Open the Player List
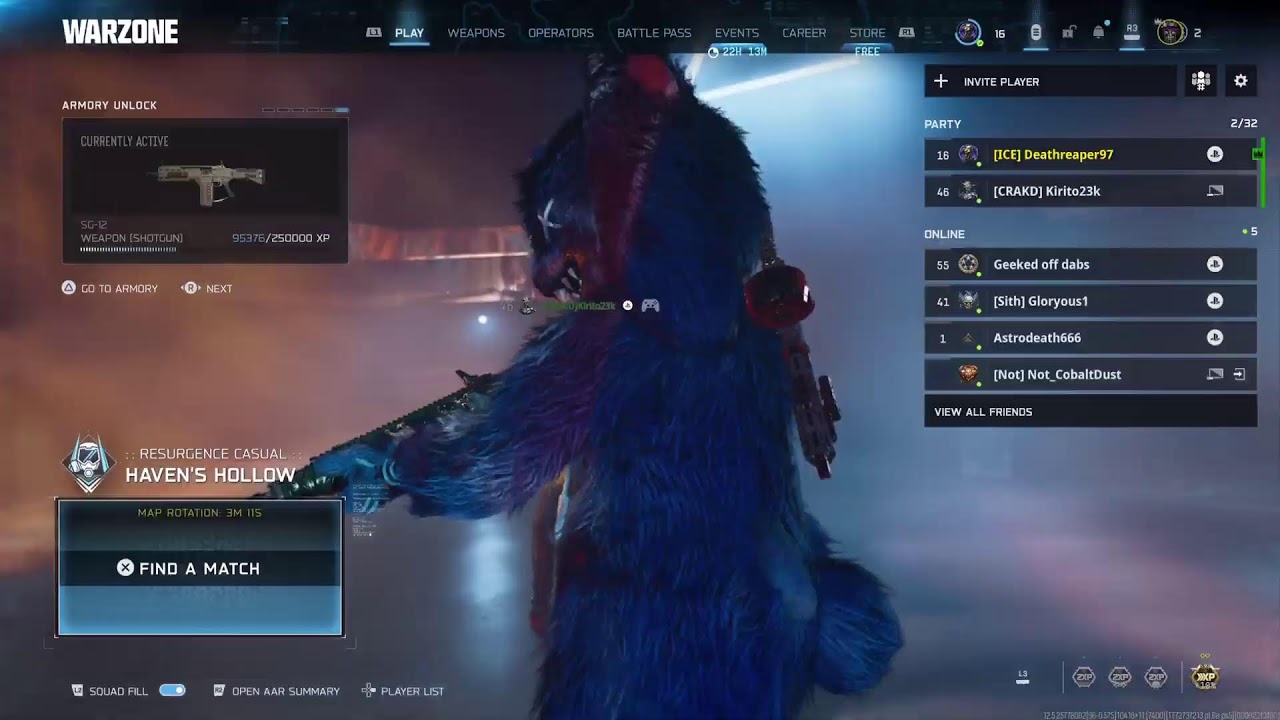1280x720 pixels. click(x=412, y=691)
